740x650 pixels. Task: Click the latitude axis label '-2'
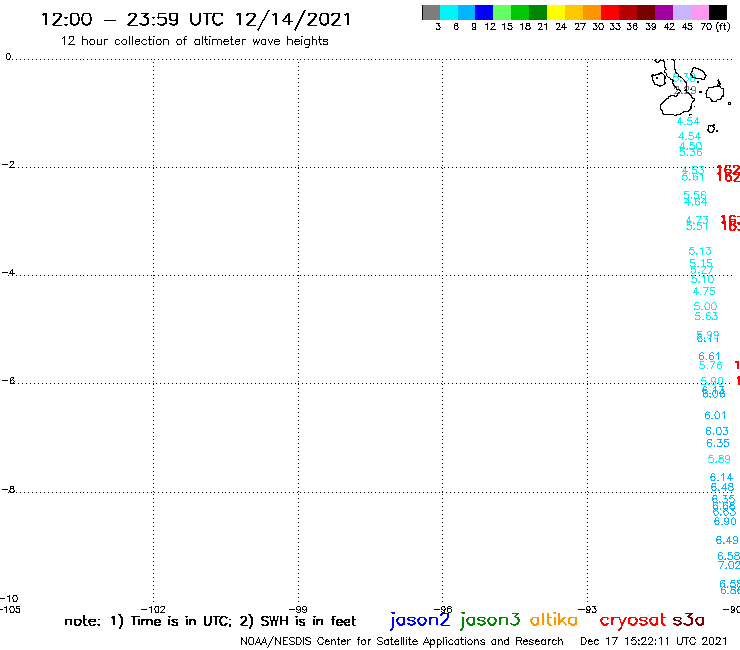coord(8,164)
